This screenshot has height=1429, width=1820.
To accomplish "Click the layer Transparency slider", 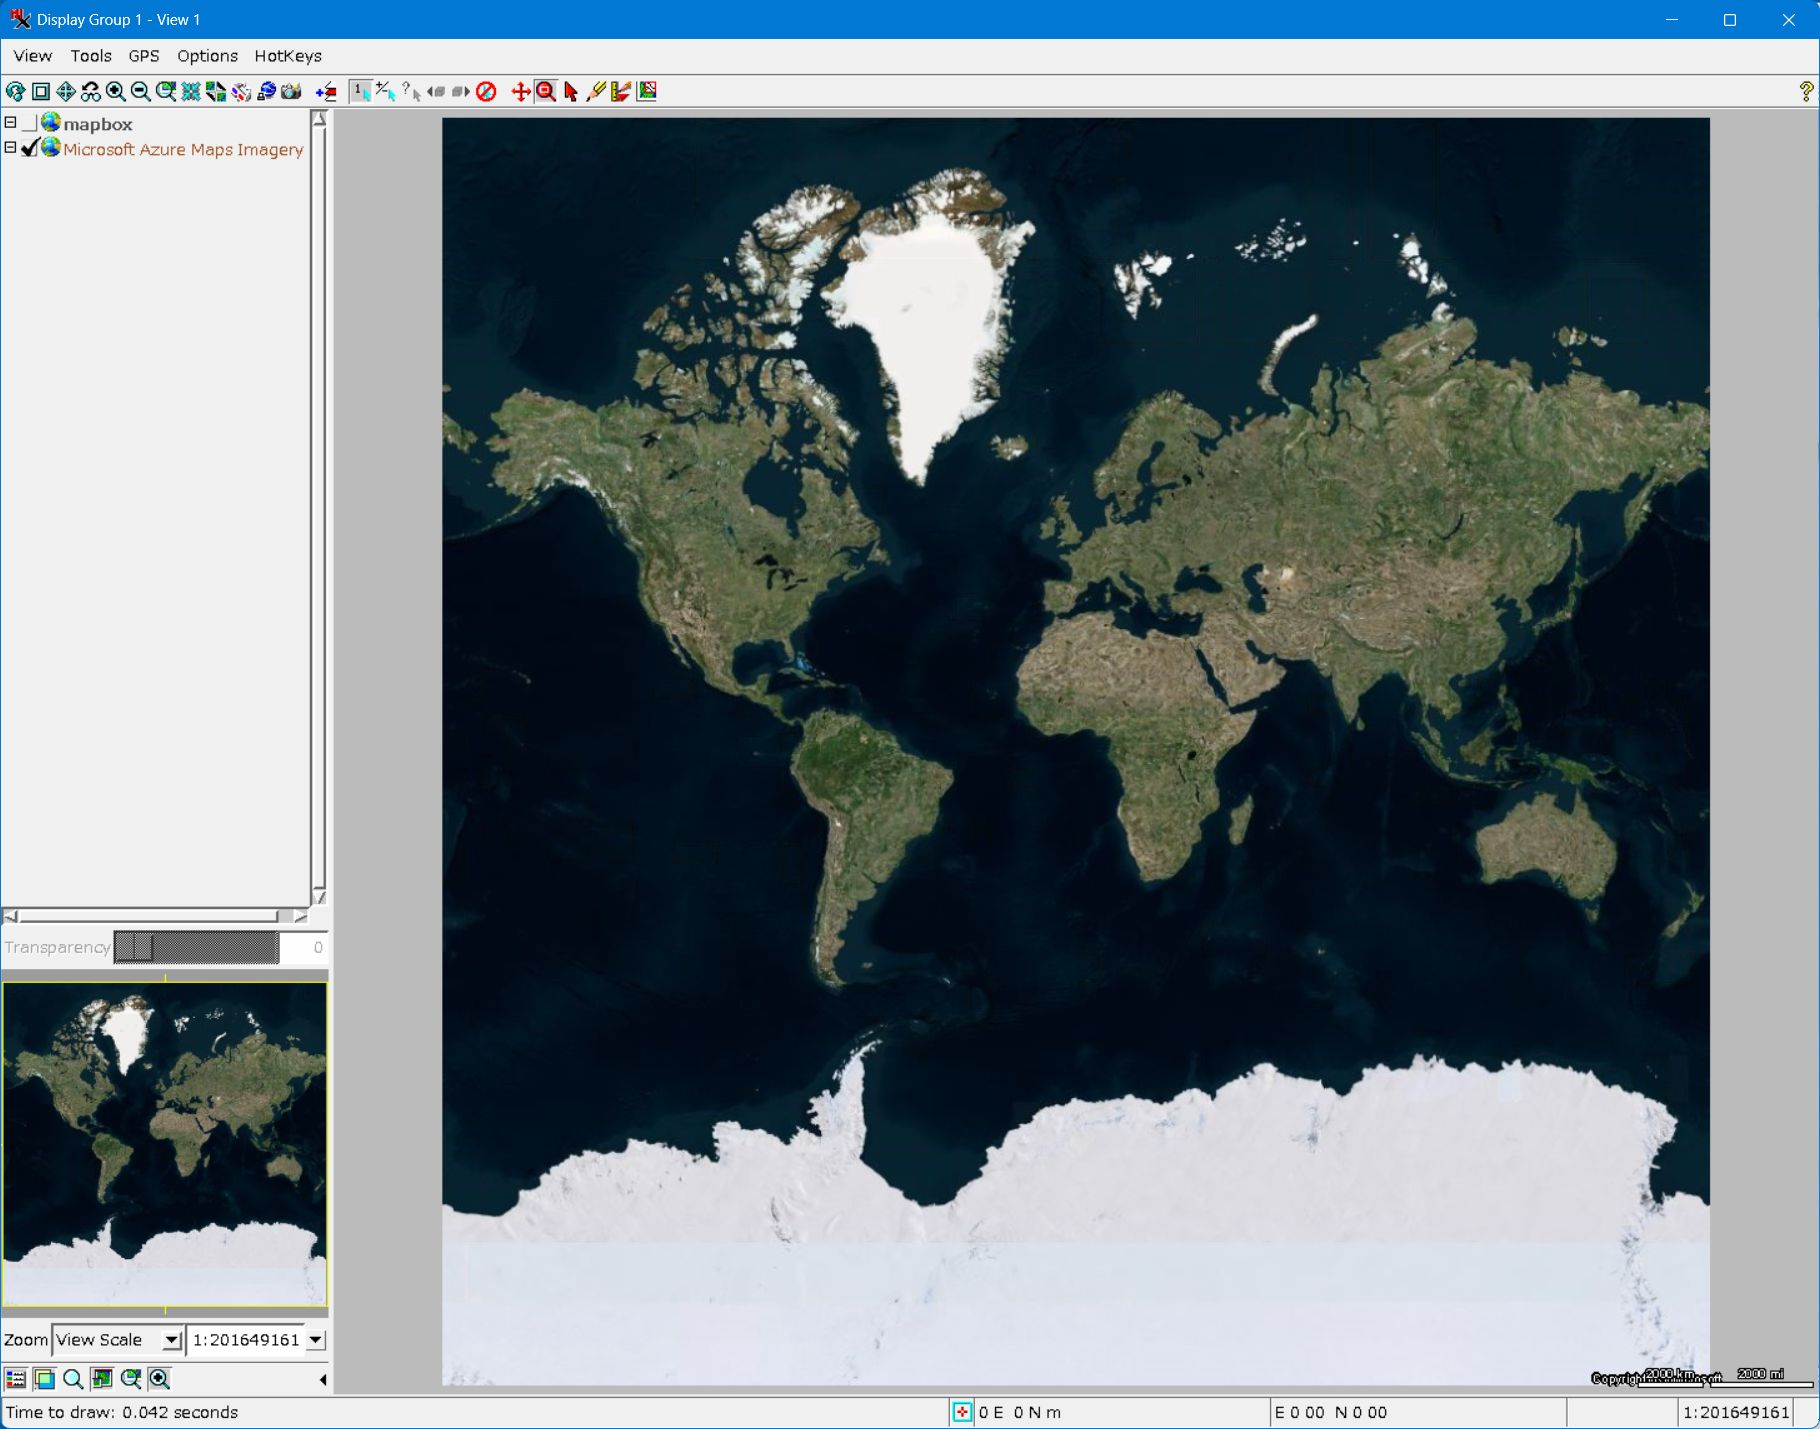I will click(196, 947).
